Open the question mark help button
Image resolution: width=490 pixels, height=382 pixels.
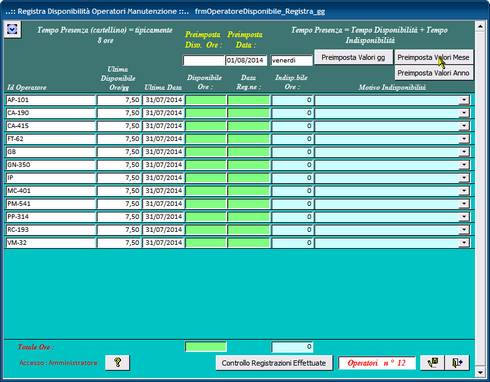(117, 362)
